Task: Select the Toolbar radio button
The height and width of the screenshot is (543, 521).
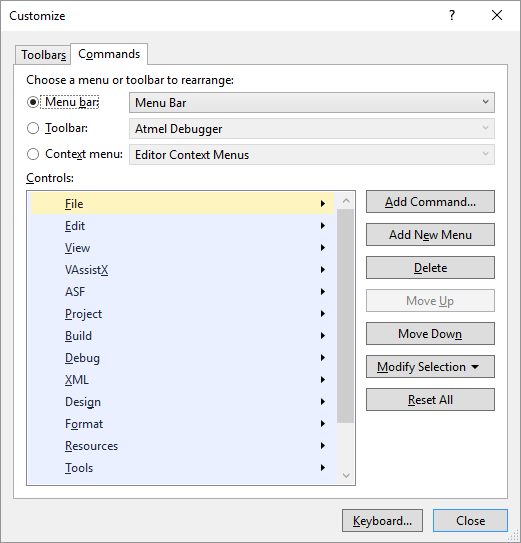Action: coord(33,128)
